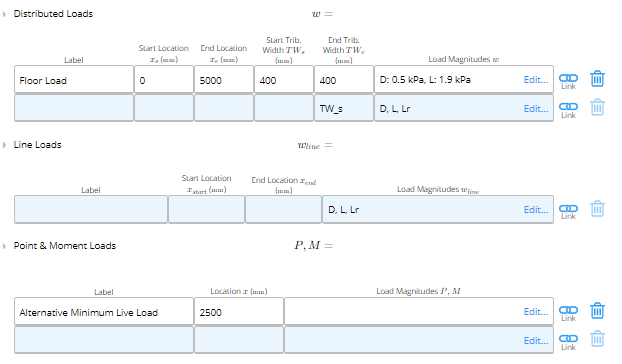
Task: Click the Floor Load end tributary width field
Action: [344, 80]
